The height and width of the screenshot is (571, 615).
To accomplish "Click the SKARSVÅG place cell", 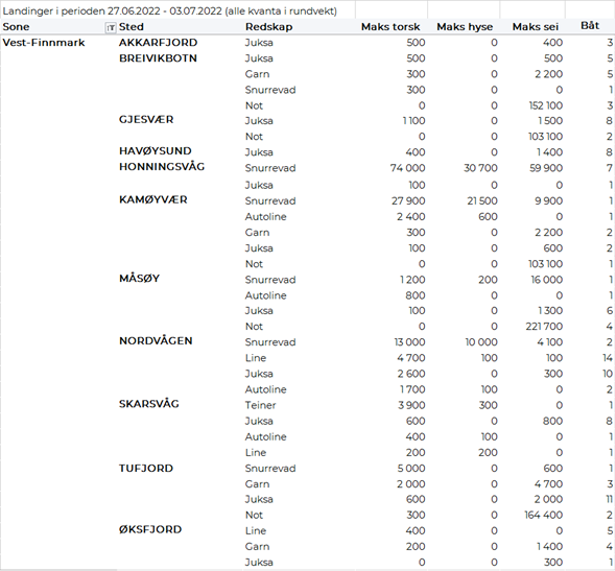I will pyautogui.click(x=150, y=404).
